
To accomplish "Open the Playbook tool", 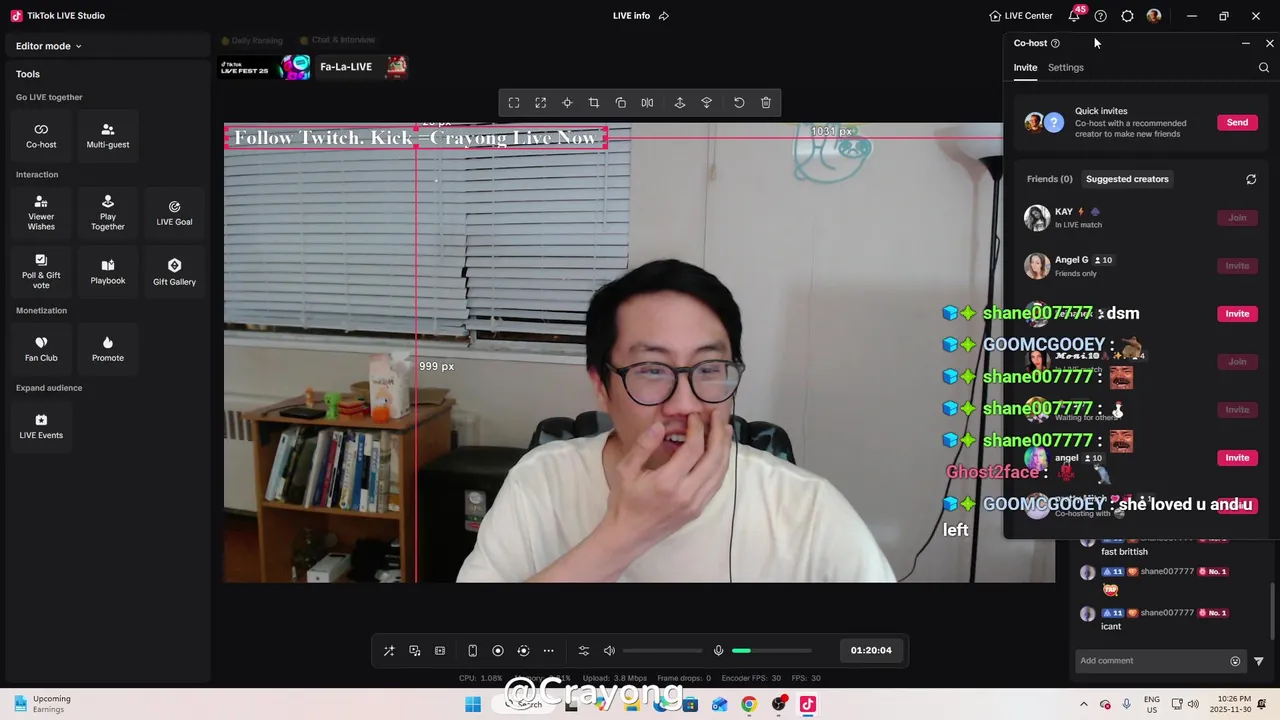I will point(108,272).
